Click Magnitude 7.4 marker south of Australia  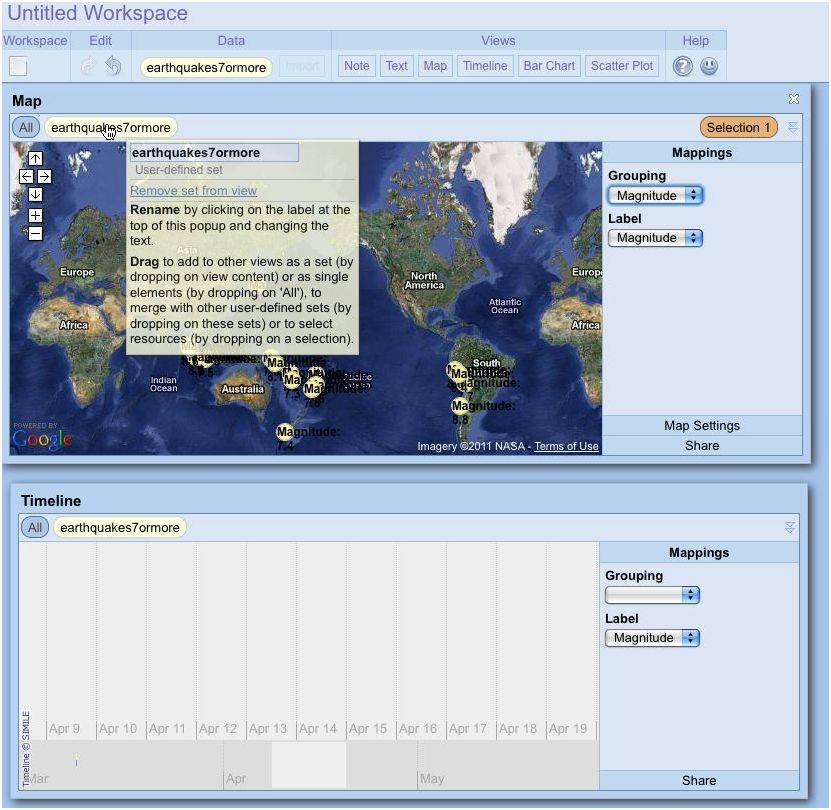[285, 432]
